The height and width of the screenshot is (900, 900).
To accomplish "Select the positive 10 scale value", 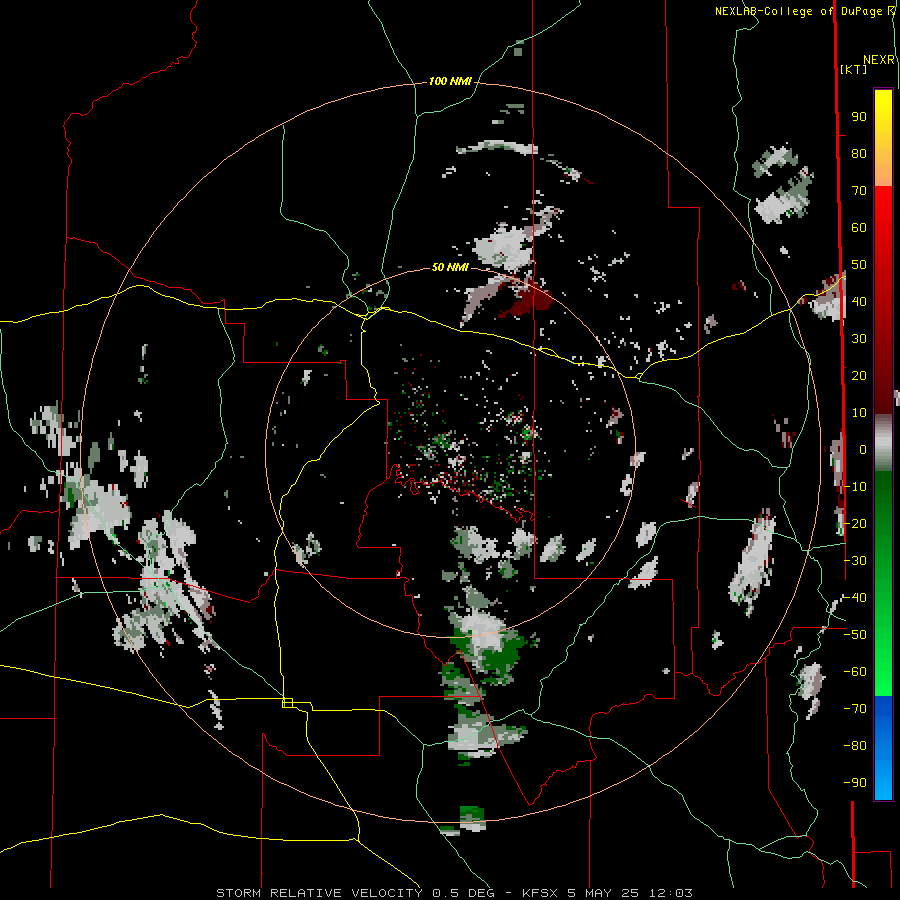I will point(859,413).
